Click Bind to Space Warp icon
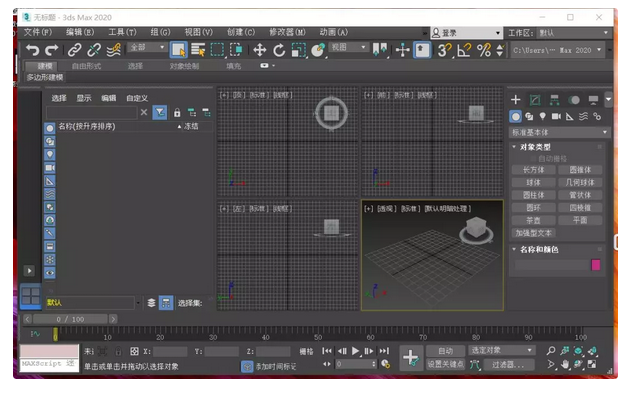 [x=114, y=50]
